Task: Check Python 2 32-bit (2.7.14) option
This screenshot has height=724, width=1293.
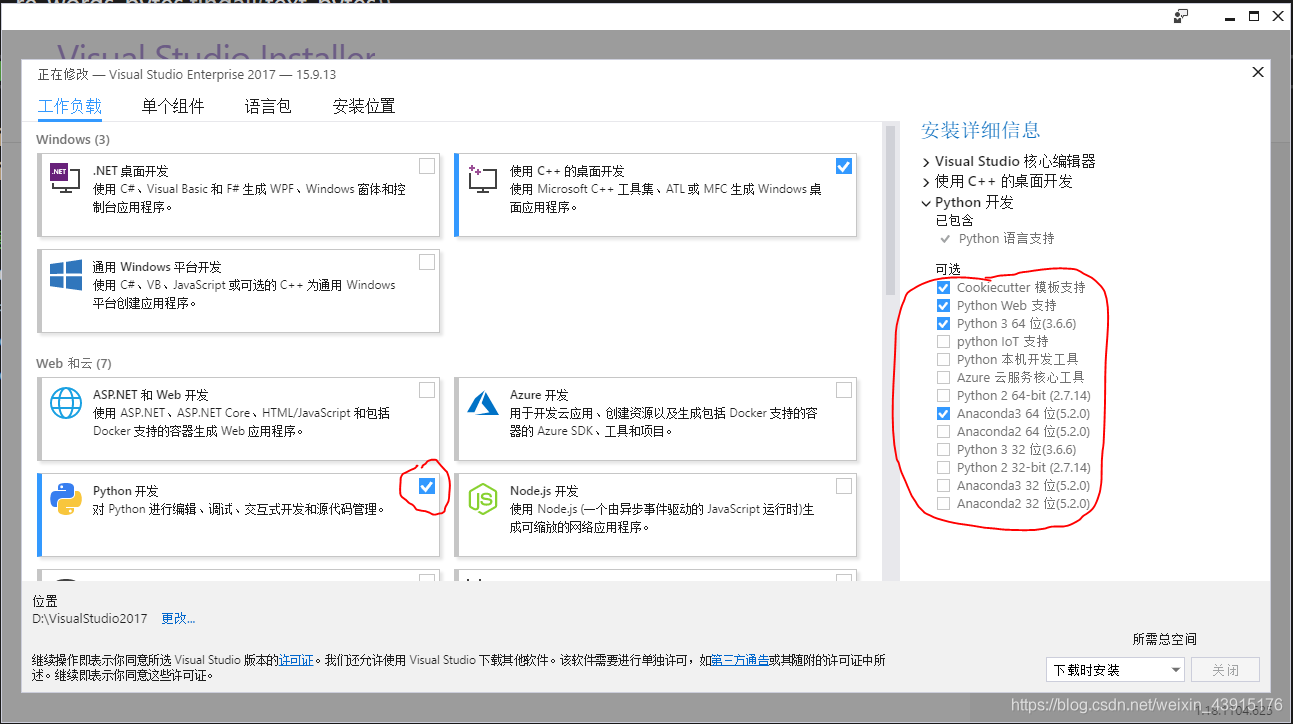Action: 943,468
